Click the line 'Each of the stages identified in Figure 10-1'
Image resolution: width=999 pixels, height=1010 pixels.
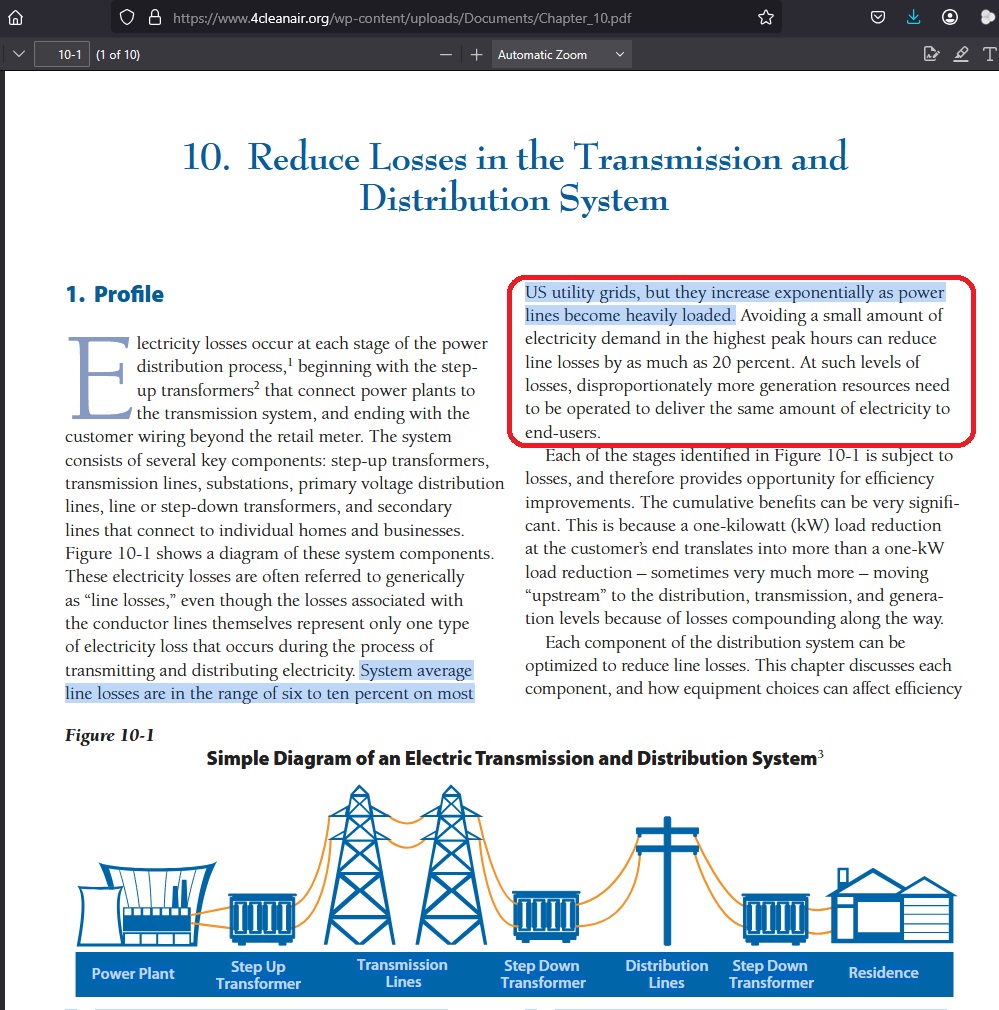point(749,455)
